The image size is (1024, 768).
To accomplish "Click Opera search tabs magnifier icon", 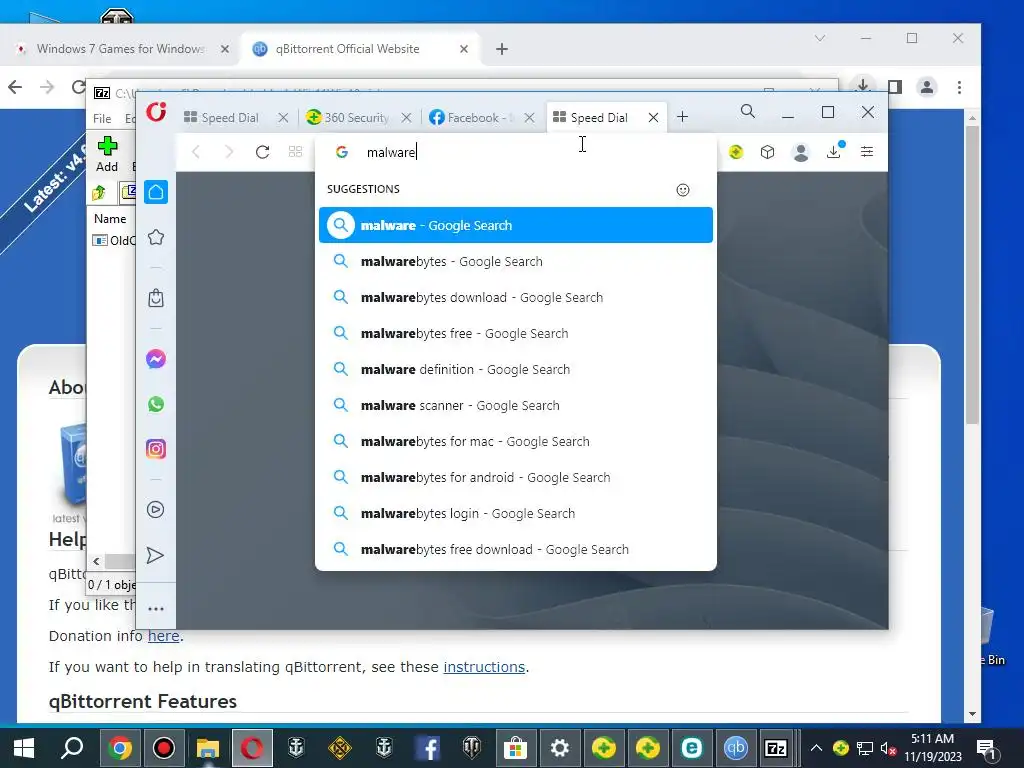I will [x=748, y=112].
